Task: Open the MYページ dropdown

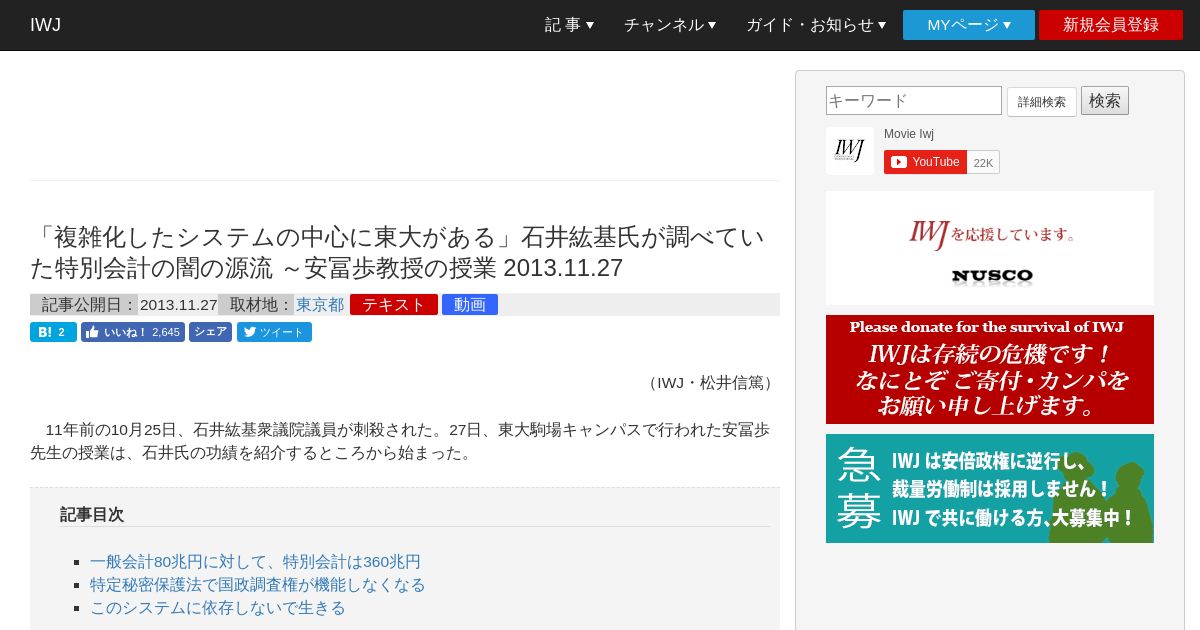Action: [969, 25]
